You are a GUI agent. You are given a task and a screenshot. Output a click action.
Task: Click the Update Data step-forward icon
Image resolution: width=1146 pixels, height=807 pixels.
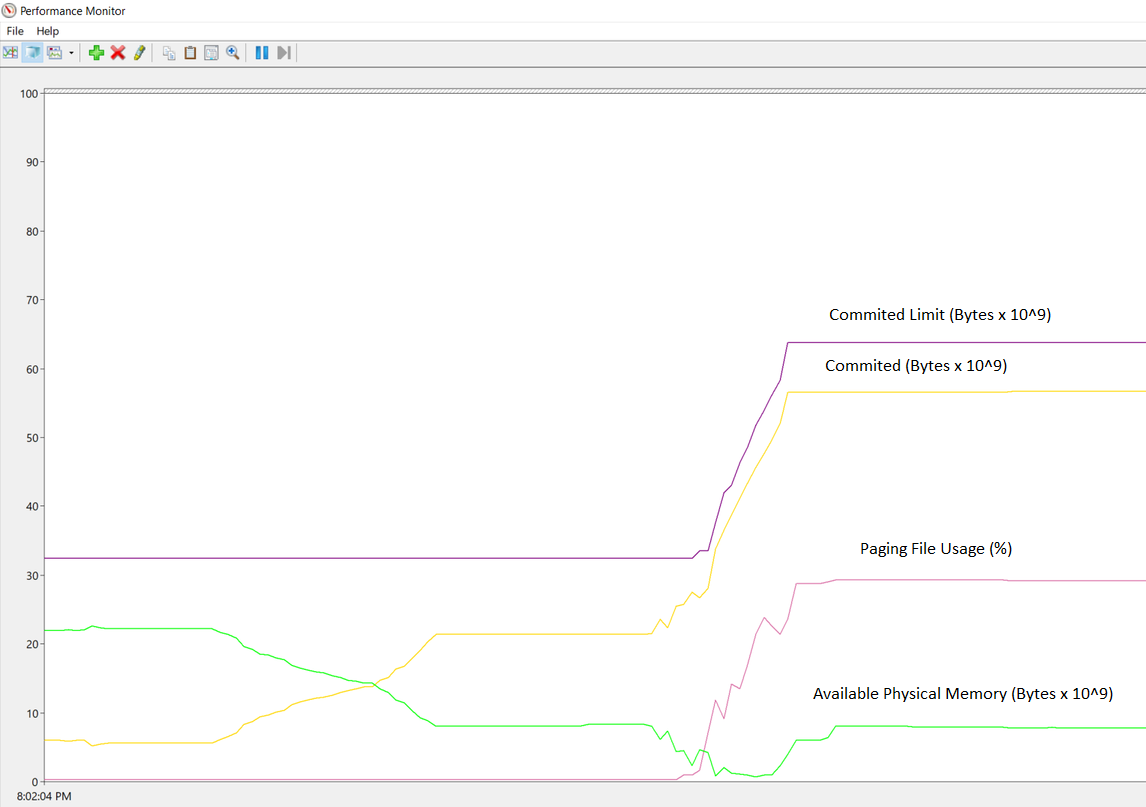coord(284,53)
